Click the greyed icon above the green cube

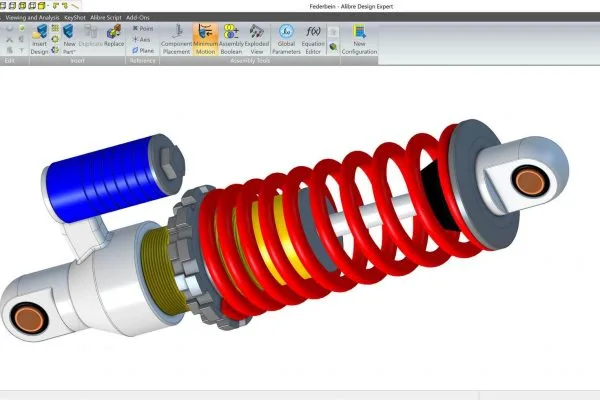(x=333, y=32)
